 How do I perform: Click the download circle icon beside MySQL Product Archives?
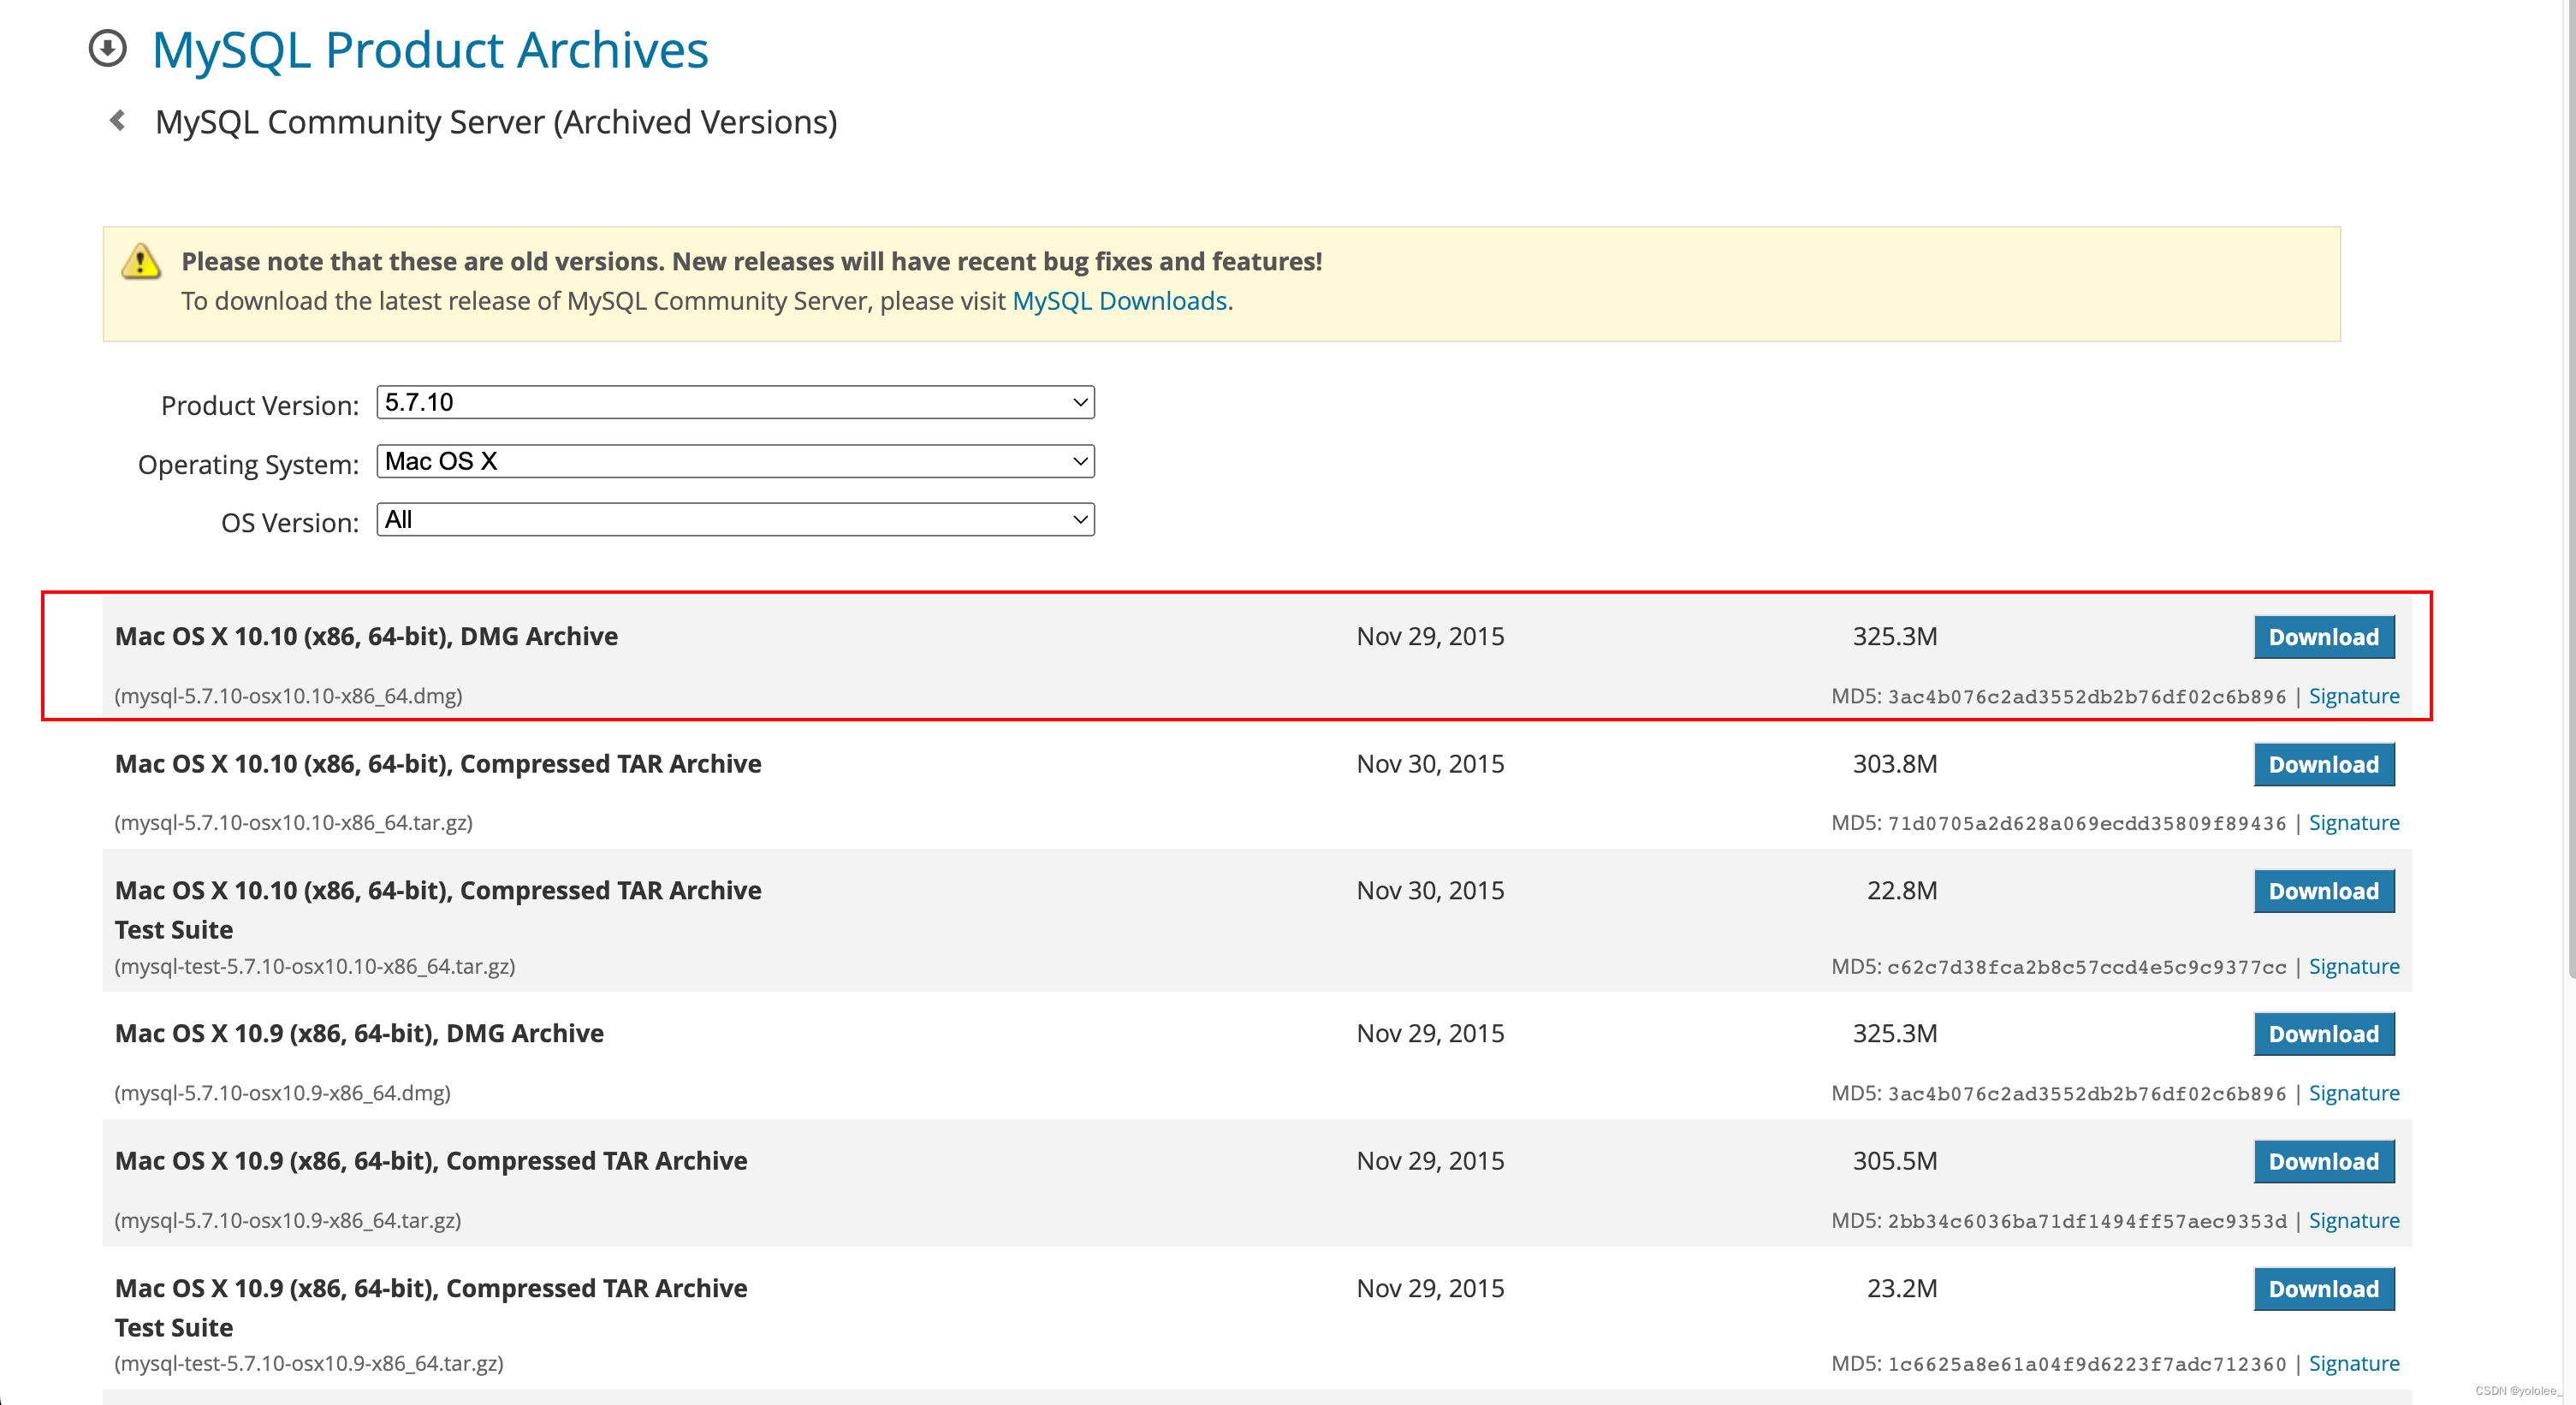click(108, 48)
